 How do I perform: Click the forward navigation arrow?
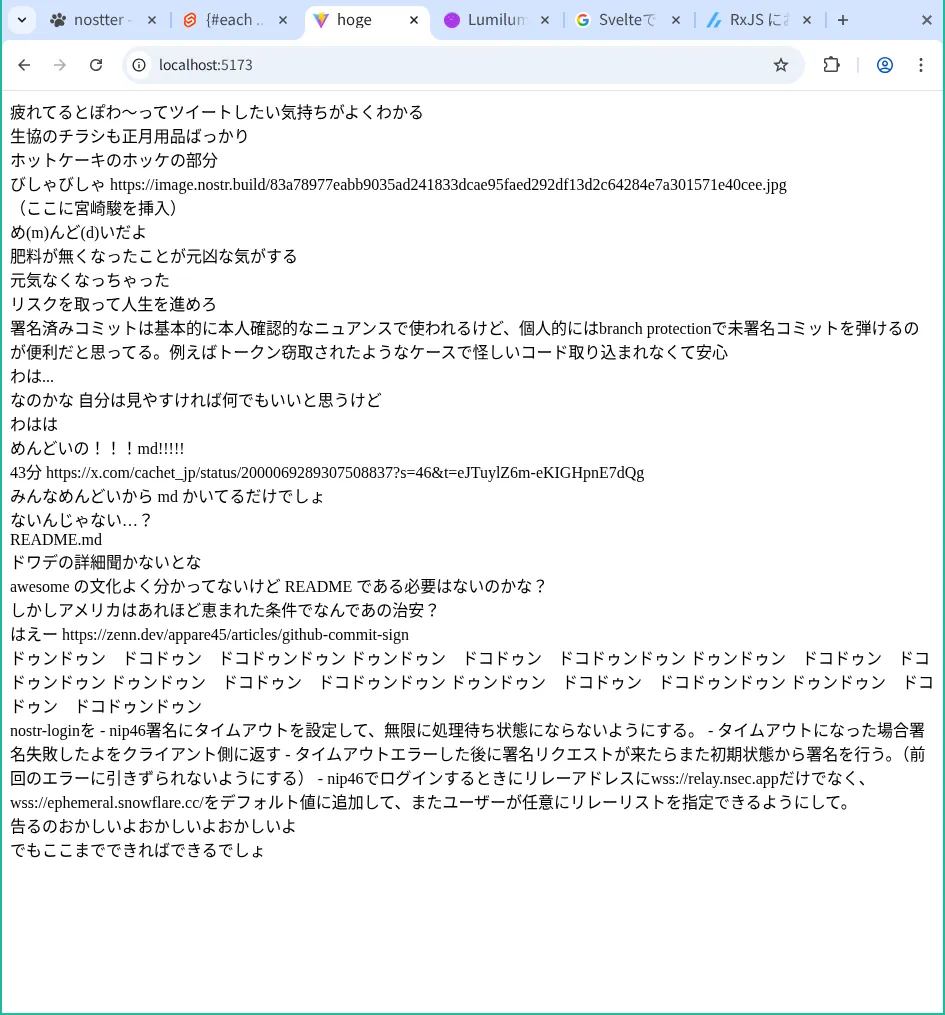tap(60, 65)
